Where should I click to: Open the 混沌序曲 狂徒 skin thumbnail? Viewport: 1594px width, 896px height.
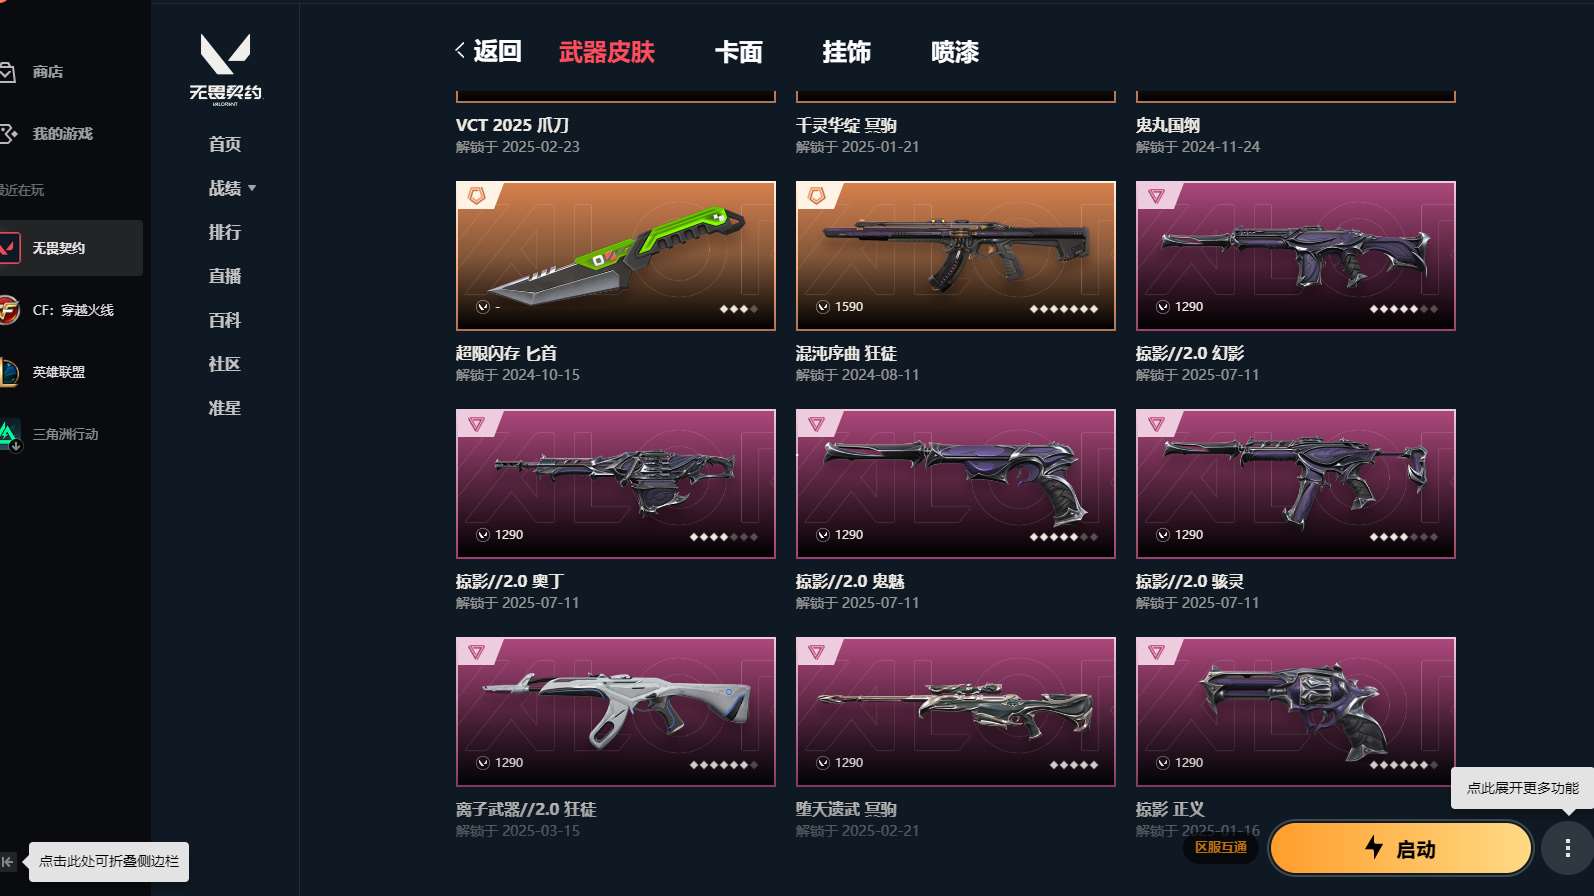tap(956, 256)
